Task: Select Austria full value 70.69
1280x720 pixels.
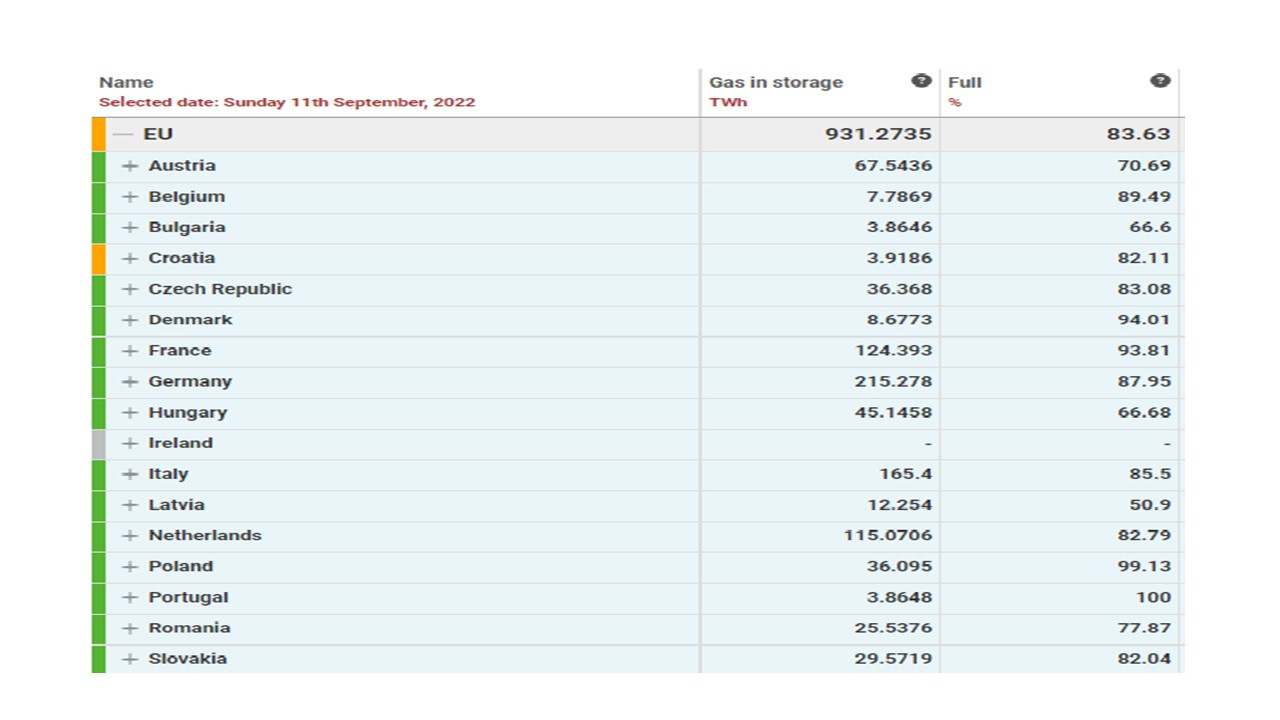Action: (1144, 166)
